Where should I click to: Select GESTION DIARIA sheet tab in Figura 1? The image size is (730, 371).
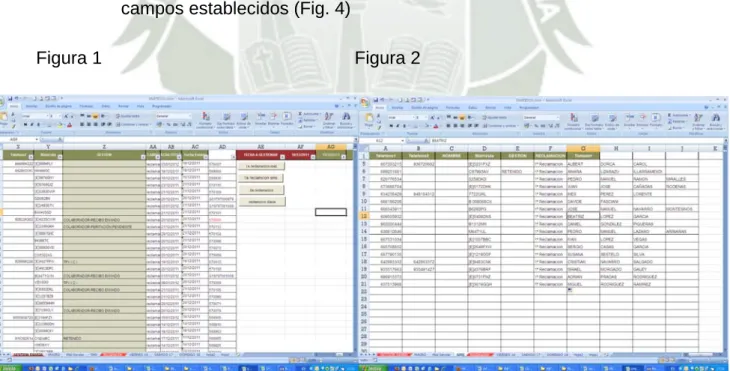tap(28, 355)
